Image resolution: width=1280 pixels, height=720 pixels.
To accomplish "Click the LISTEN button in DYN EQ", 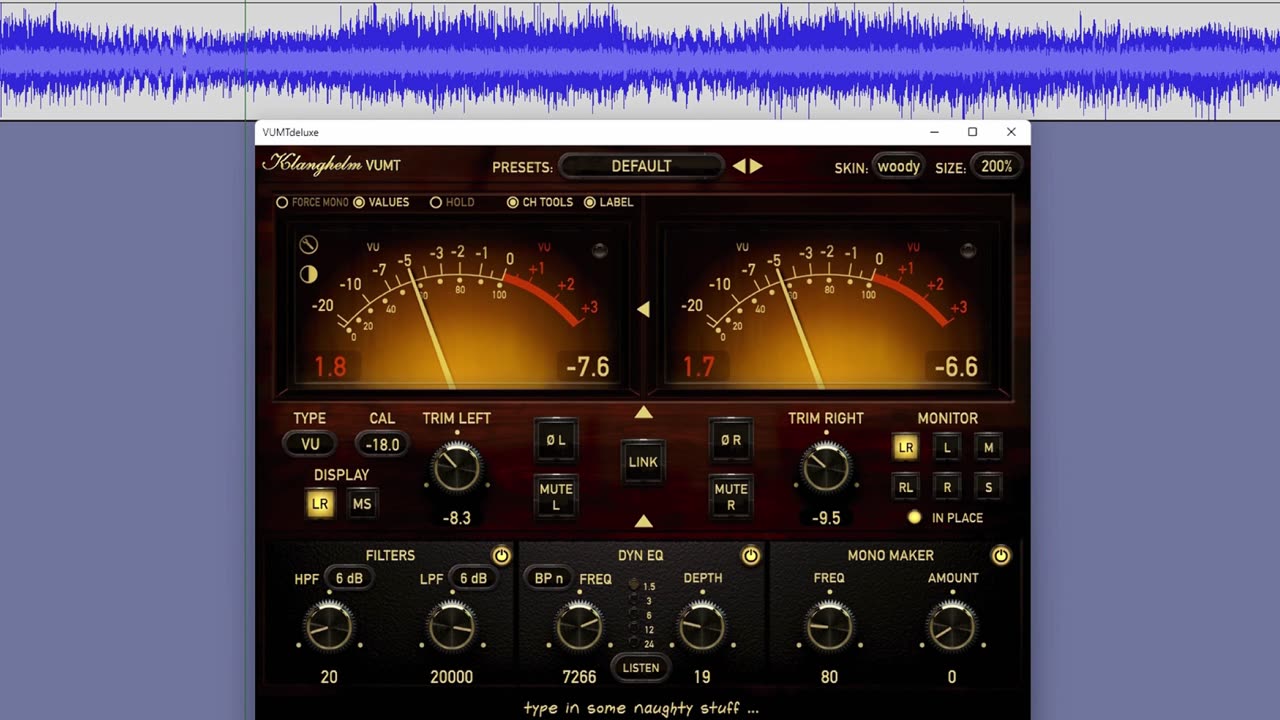I will pos(641,668).
